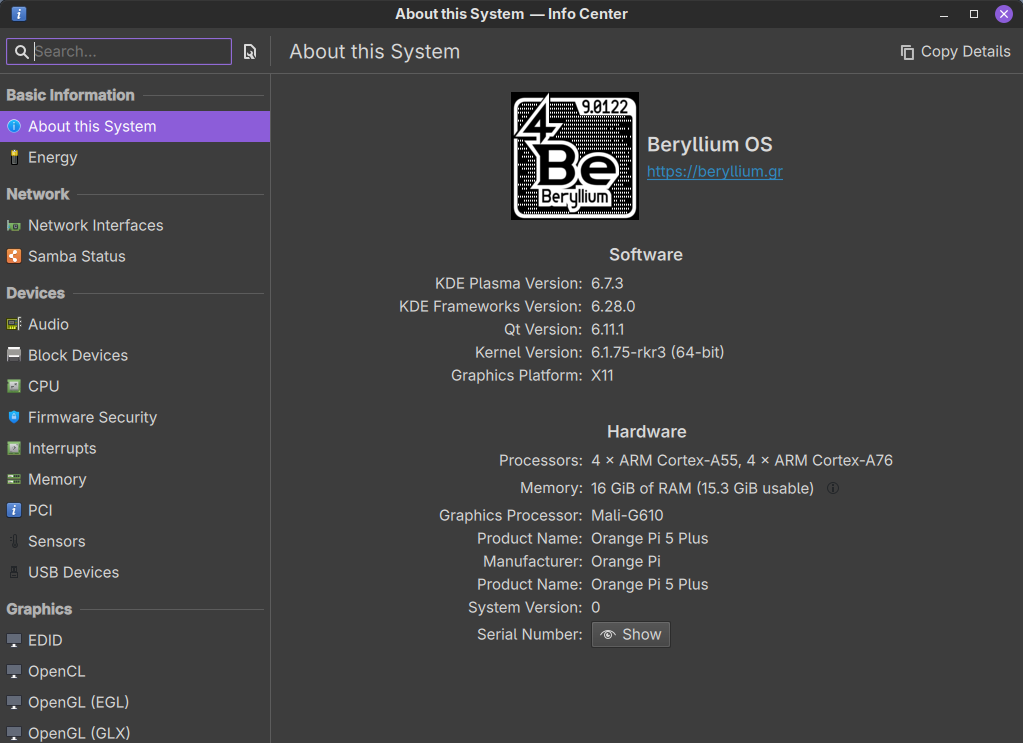Click the "6.11.1" Qt version value
The height and width of the screenshot is (743, 1023).
(607, 329)
